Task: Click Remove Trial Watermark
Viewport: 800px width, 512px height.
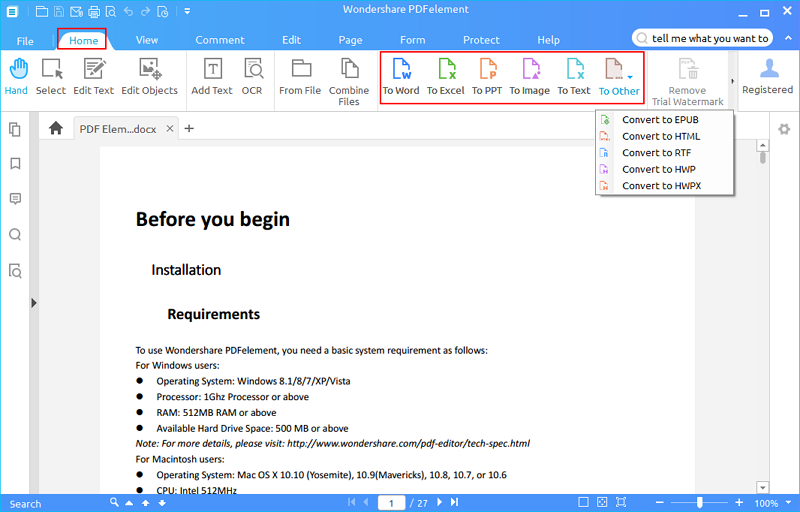Action: [x=688, y=82]
